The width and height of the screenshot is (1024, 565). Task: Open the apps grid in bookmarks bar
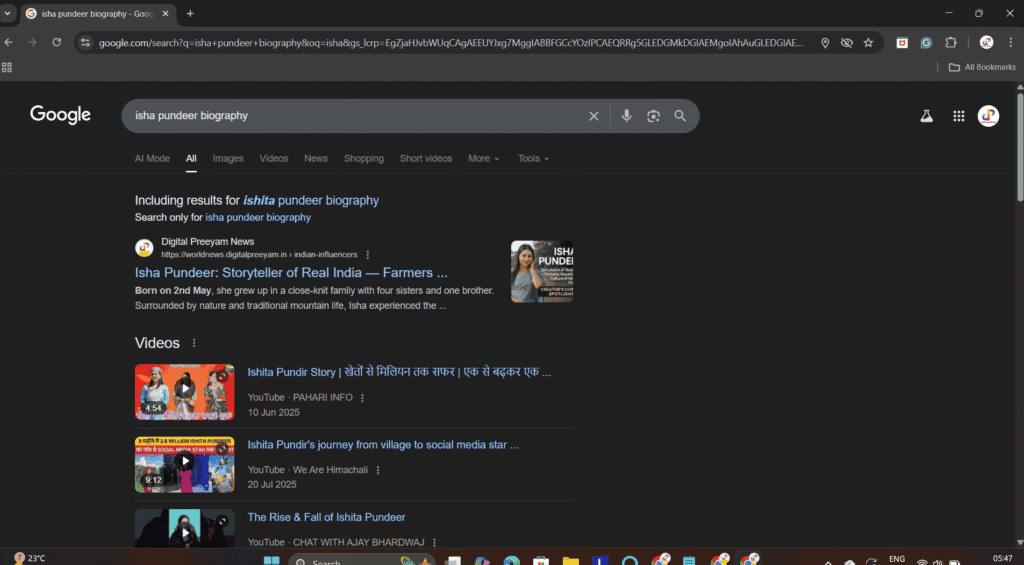point(7,67)
